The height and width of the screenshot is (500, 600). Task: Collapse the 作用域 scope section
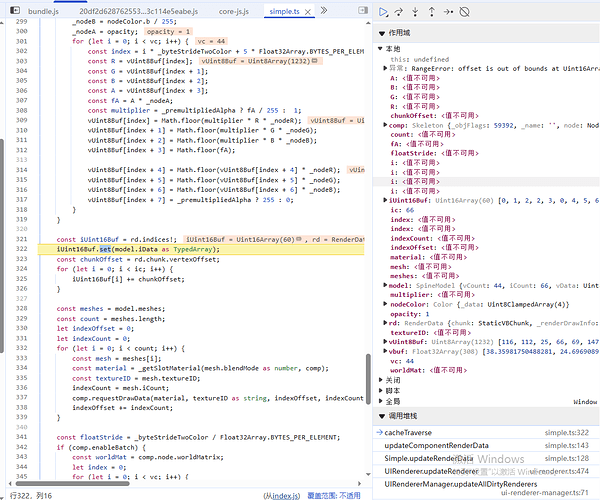tap(397, 32)
